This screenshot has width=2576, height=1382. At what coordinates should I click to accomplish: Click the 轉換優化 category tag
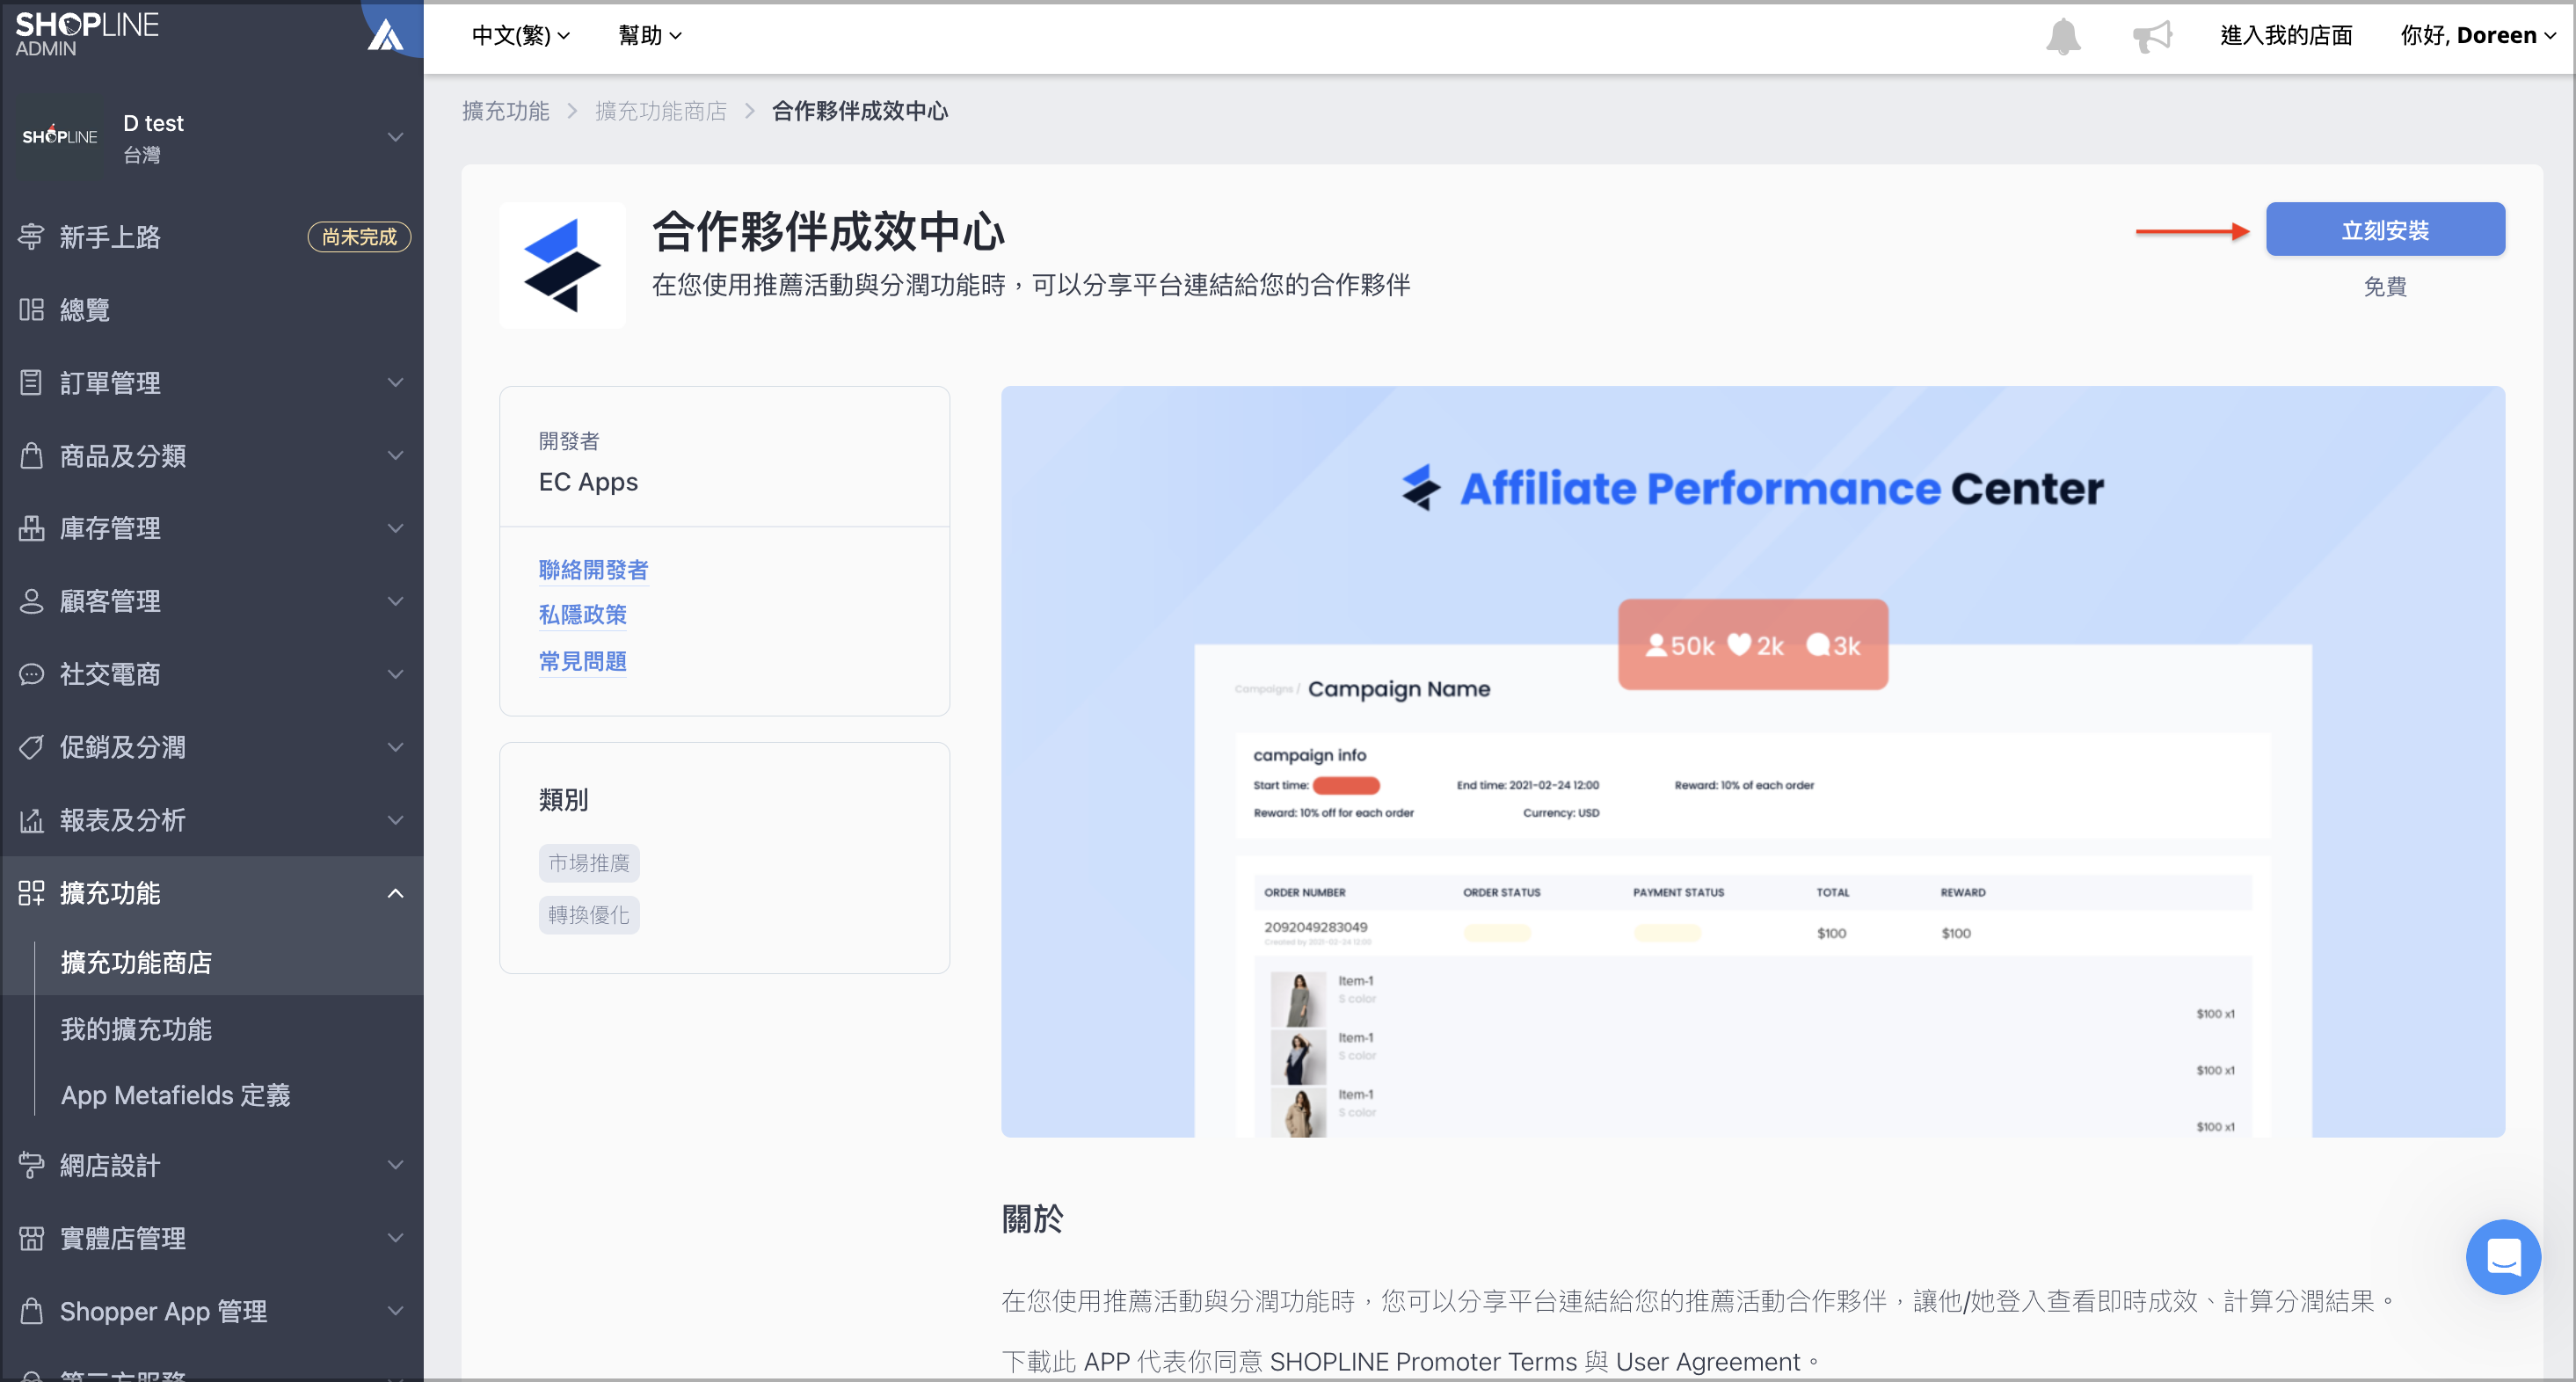pyautogui.click(x=589, y=915)
